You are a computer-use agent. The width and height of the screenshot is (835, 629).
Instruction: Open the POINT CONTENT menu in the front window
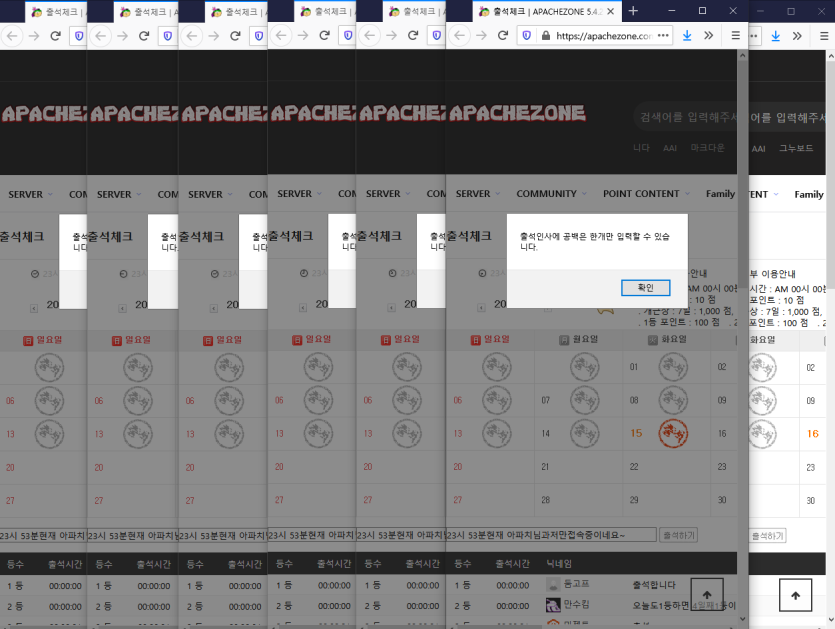coord(641,194)
